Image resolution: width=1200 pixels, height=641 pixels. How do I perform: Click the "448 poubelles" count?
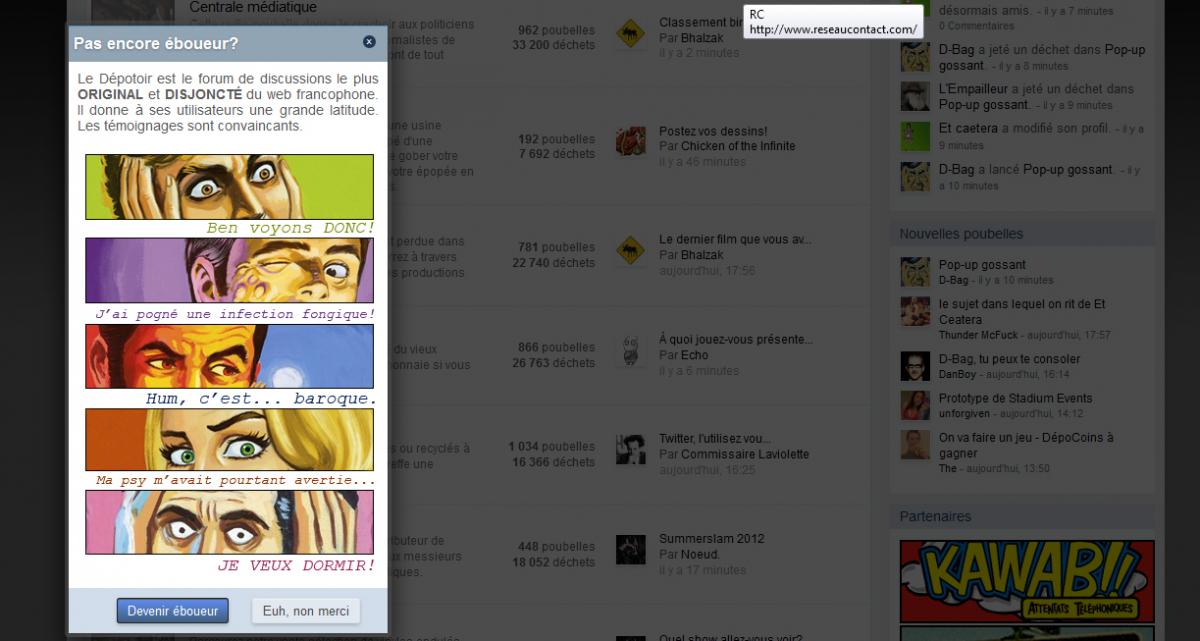[x=556, y=546]
